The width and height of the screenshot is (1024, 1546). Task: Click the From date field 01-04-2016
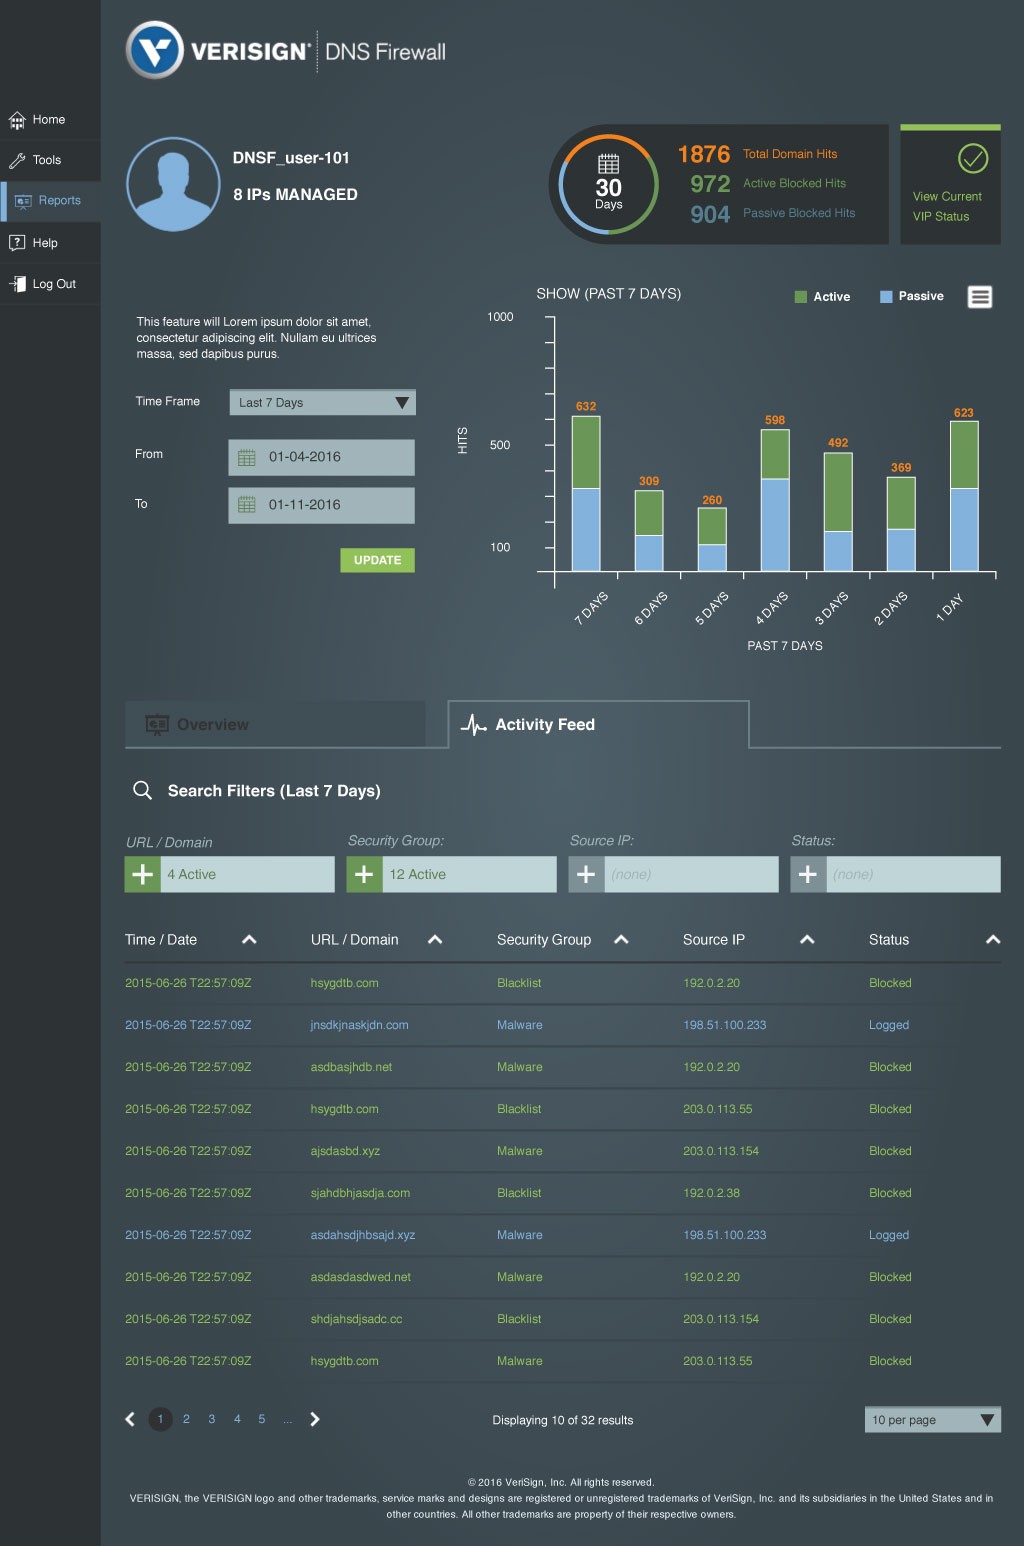pyautogui.click(x=321, y=457)
